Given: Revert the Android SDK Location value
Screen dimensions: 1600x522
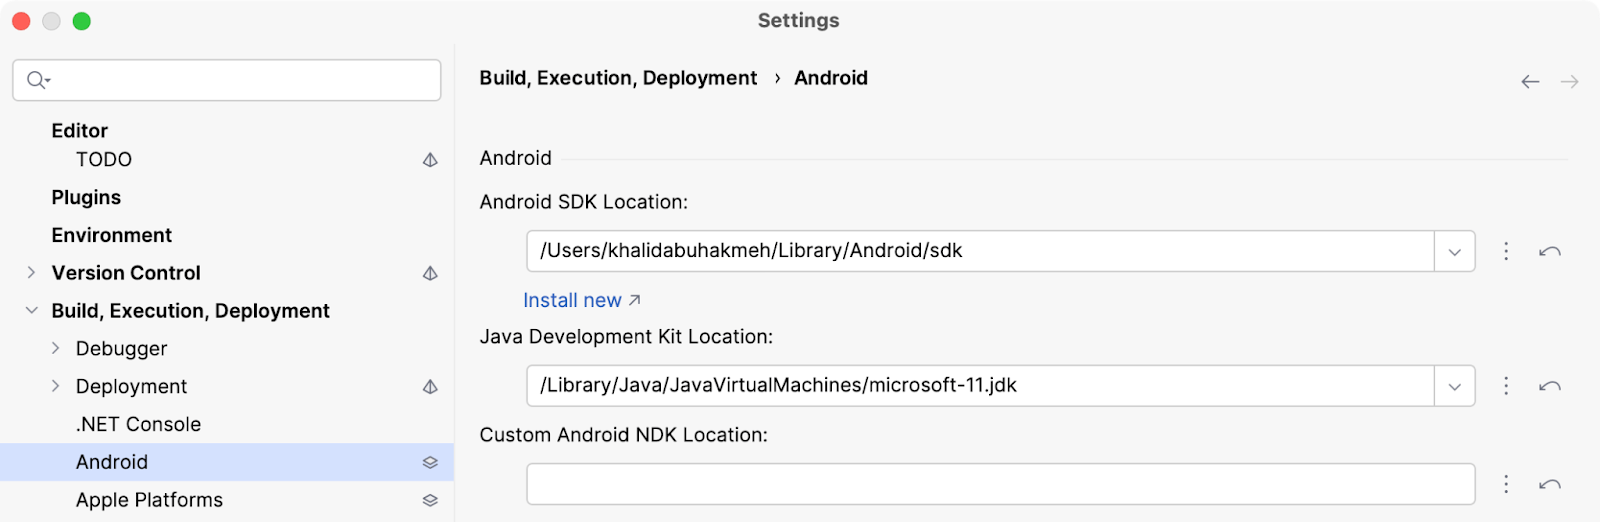Looking at the screenshot, I should (1550, 251).
